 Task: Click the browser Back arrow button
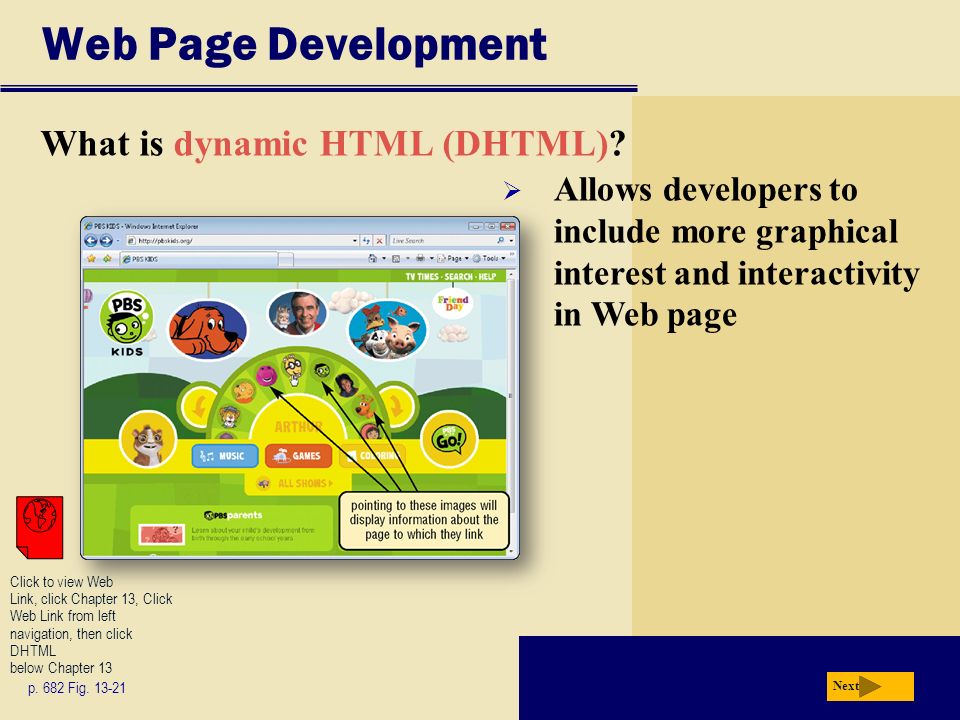(91, 241)
